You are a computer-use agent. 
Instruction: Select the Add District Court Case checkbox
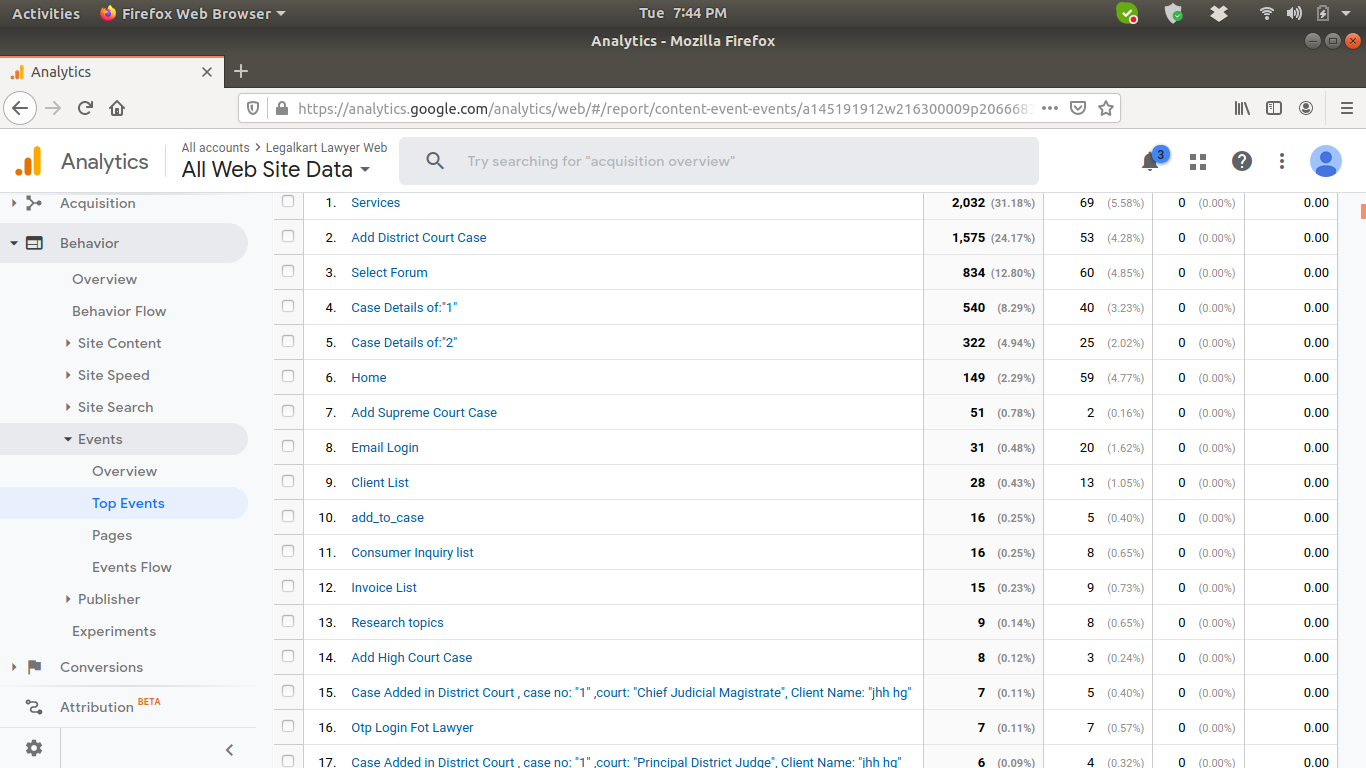[x=288, y=236]
